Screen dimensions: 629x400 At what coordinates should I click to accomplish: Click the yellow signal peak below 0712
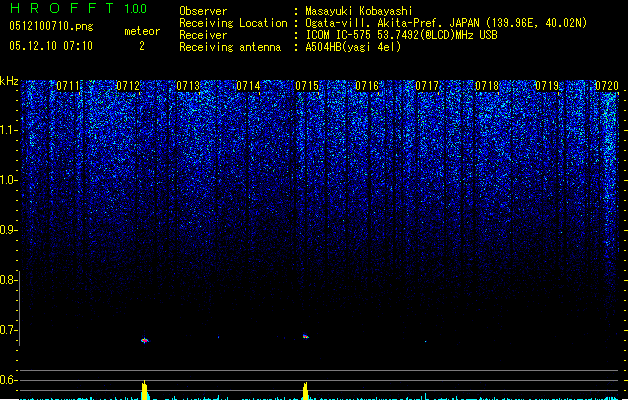144,390
